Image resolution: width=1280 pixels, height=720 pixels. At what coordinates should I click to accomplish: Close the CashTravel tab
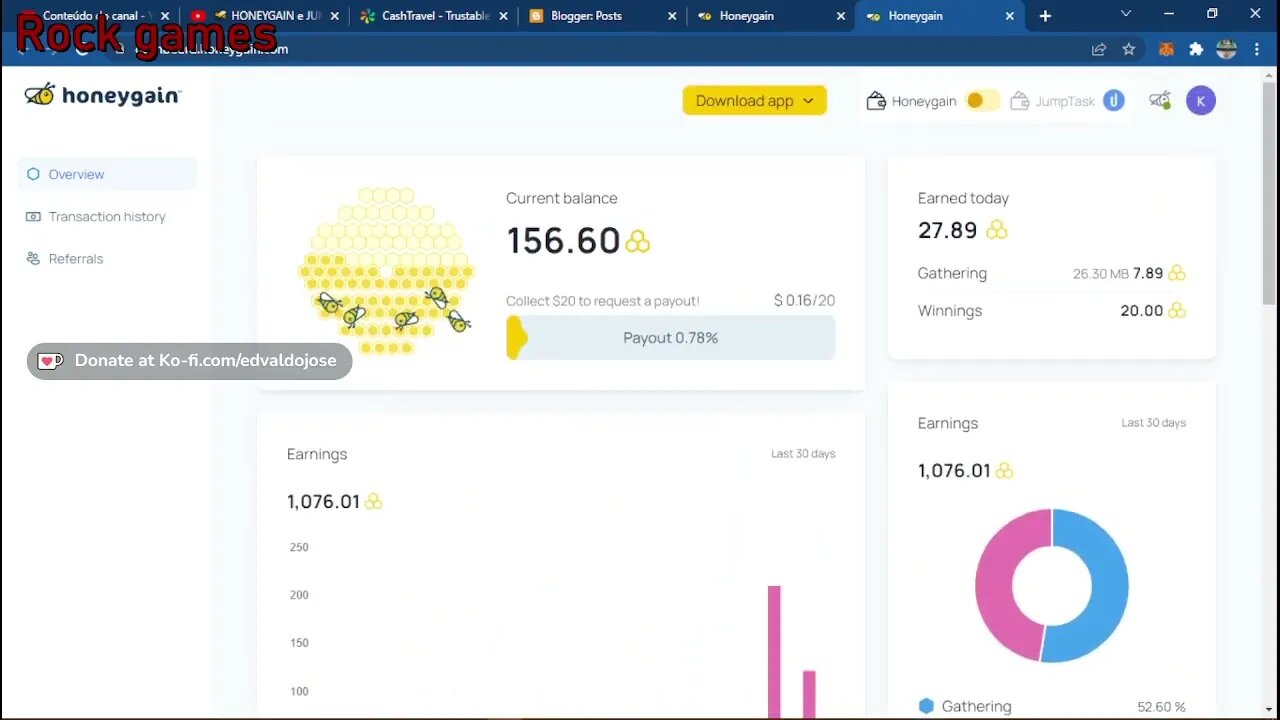[504, 16]
